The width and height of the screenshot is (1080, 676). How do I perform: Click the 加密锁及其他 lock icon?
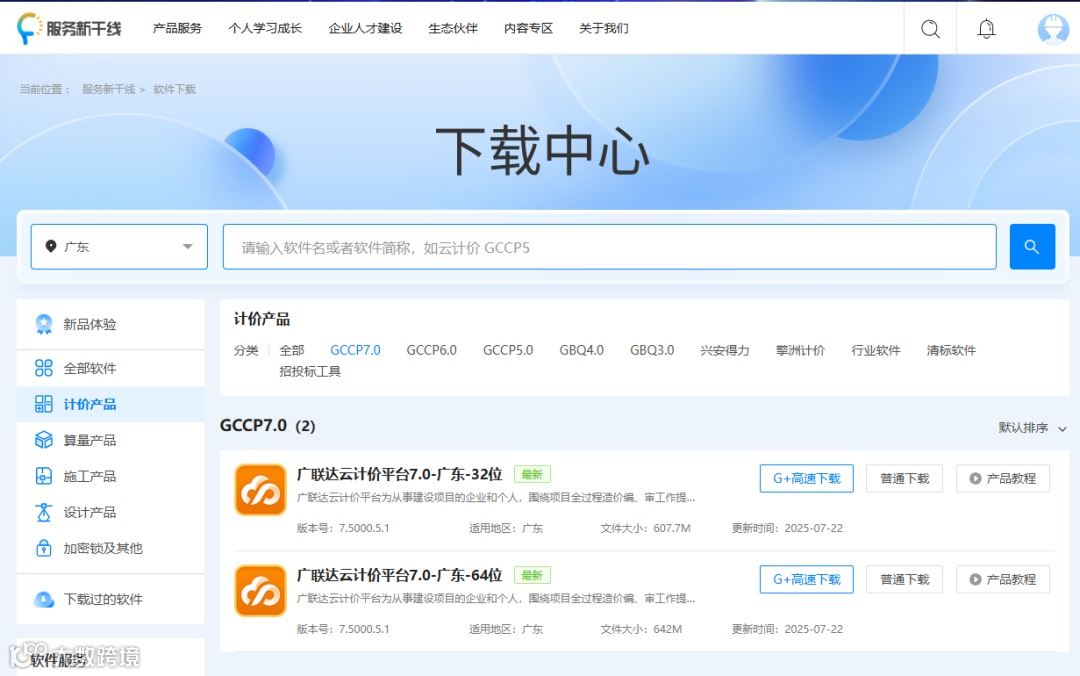click(x=43, y=548)
